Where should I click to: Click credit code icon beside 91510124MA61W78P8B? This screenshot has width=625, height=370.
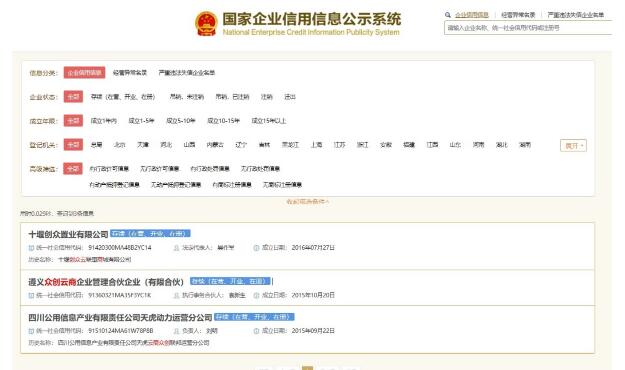coord(31,331)
